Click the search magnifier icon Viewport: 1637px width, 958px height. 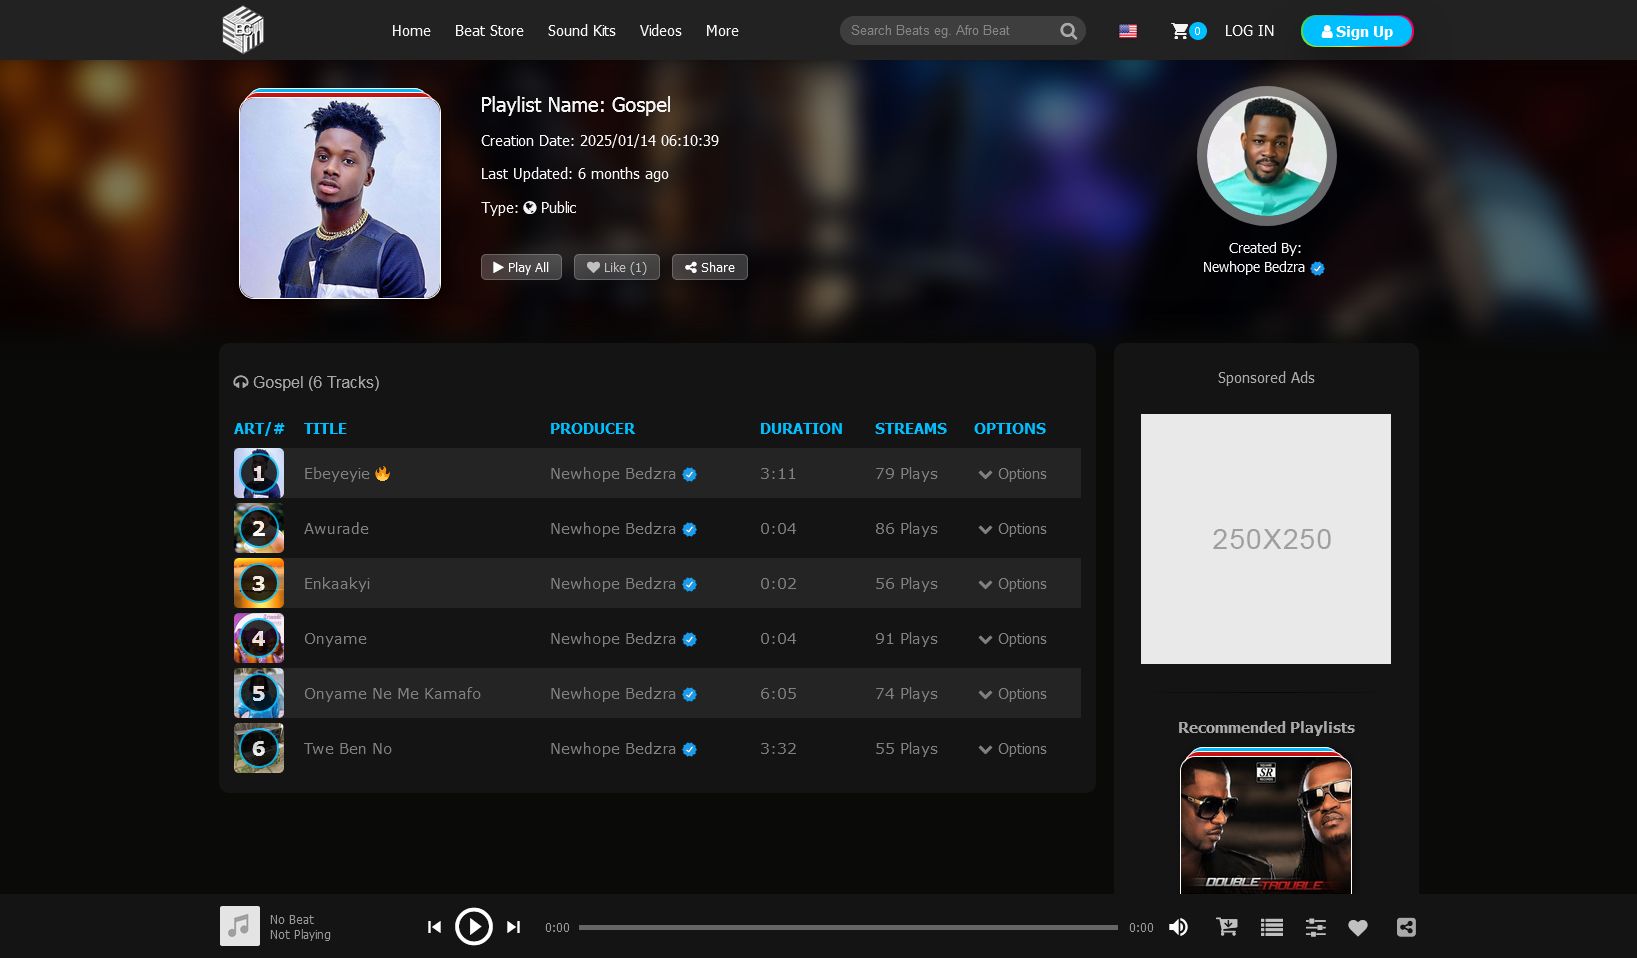coord(1068,31)
